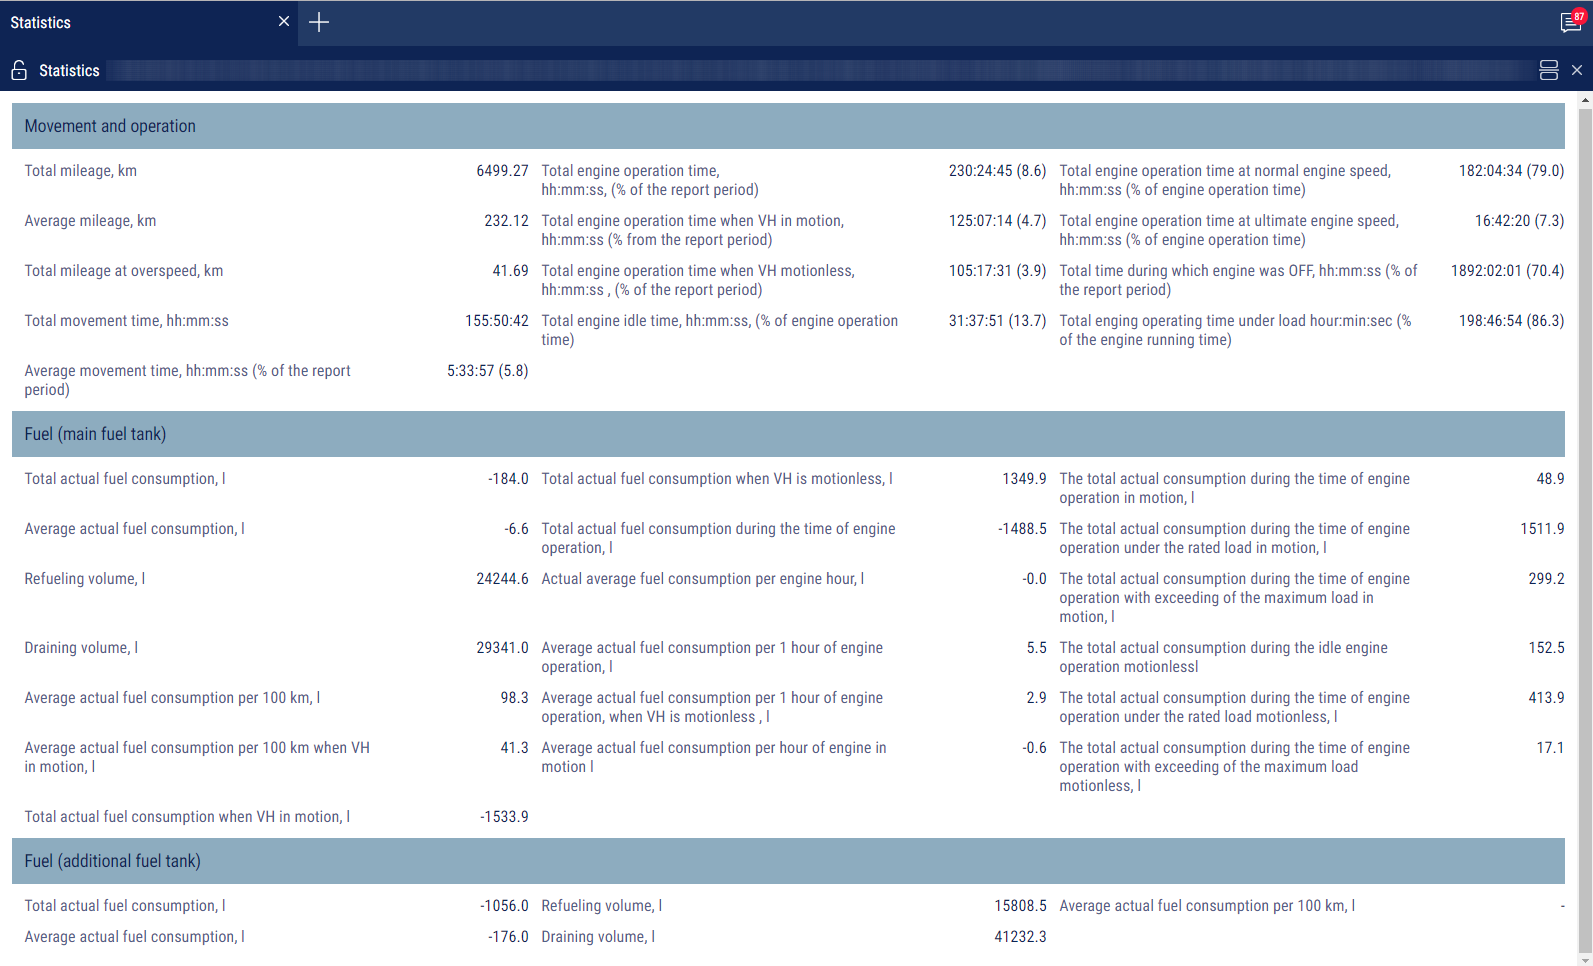Select the value 299.2
The width and height of the screenshot is (1593, 966).
[1546, 579]
